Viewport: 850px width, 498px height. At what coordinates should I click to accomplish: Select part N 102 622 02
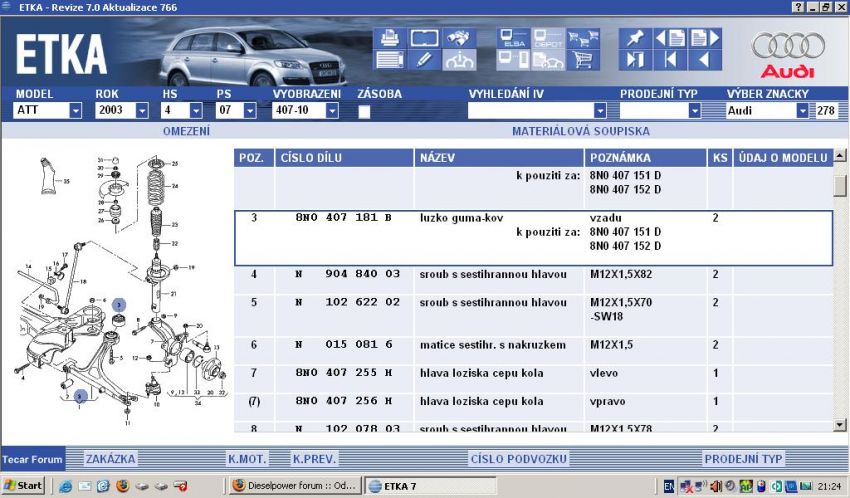point(347,302)
